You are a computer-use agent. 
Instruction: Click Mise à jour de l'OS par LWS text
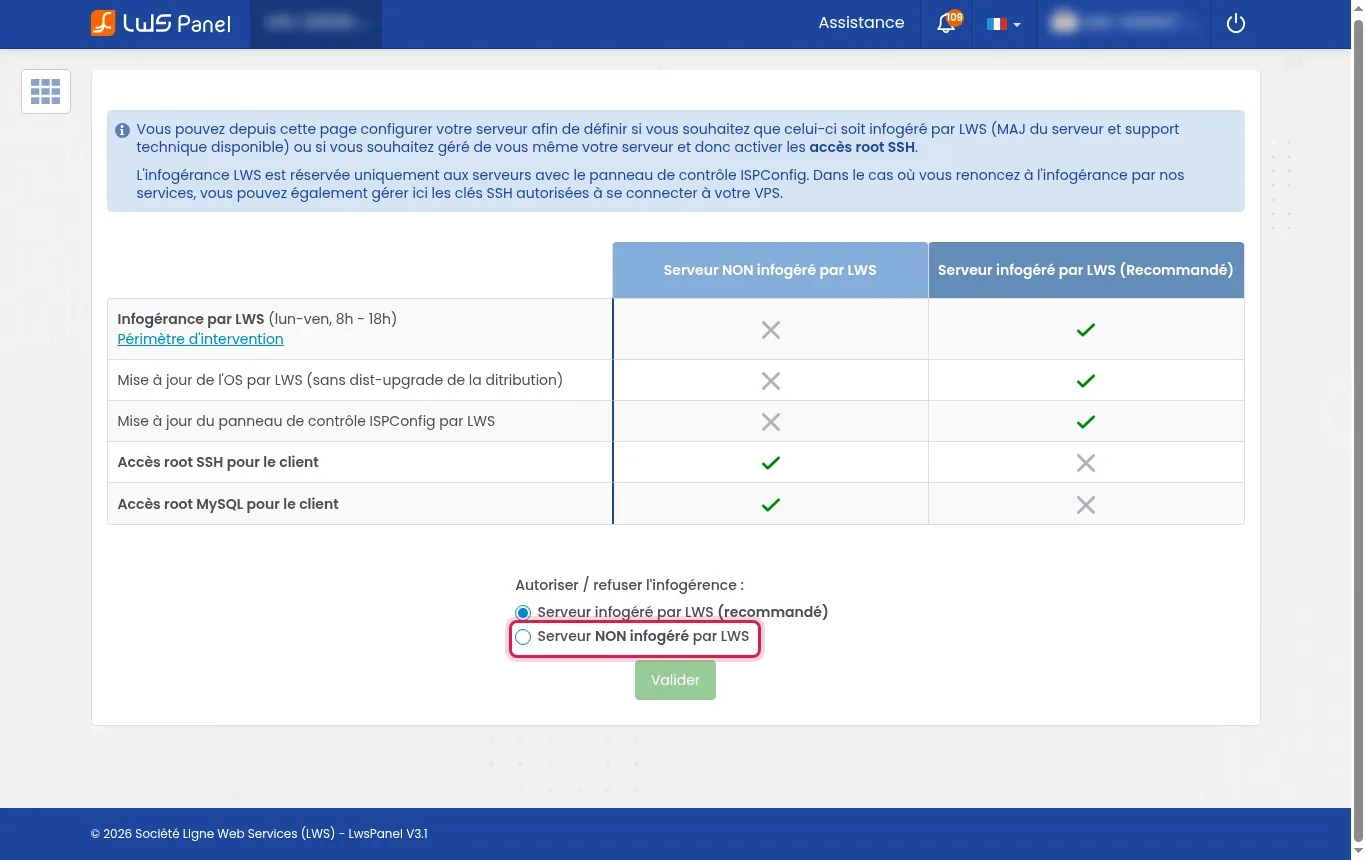[340, 380]
